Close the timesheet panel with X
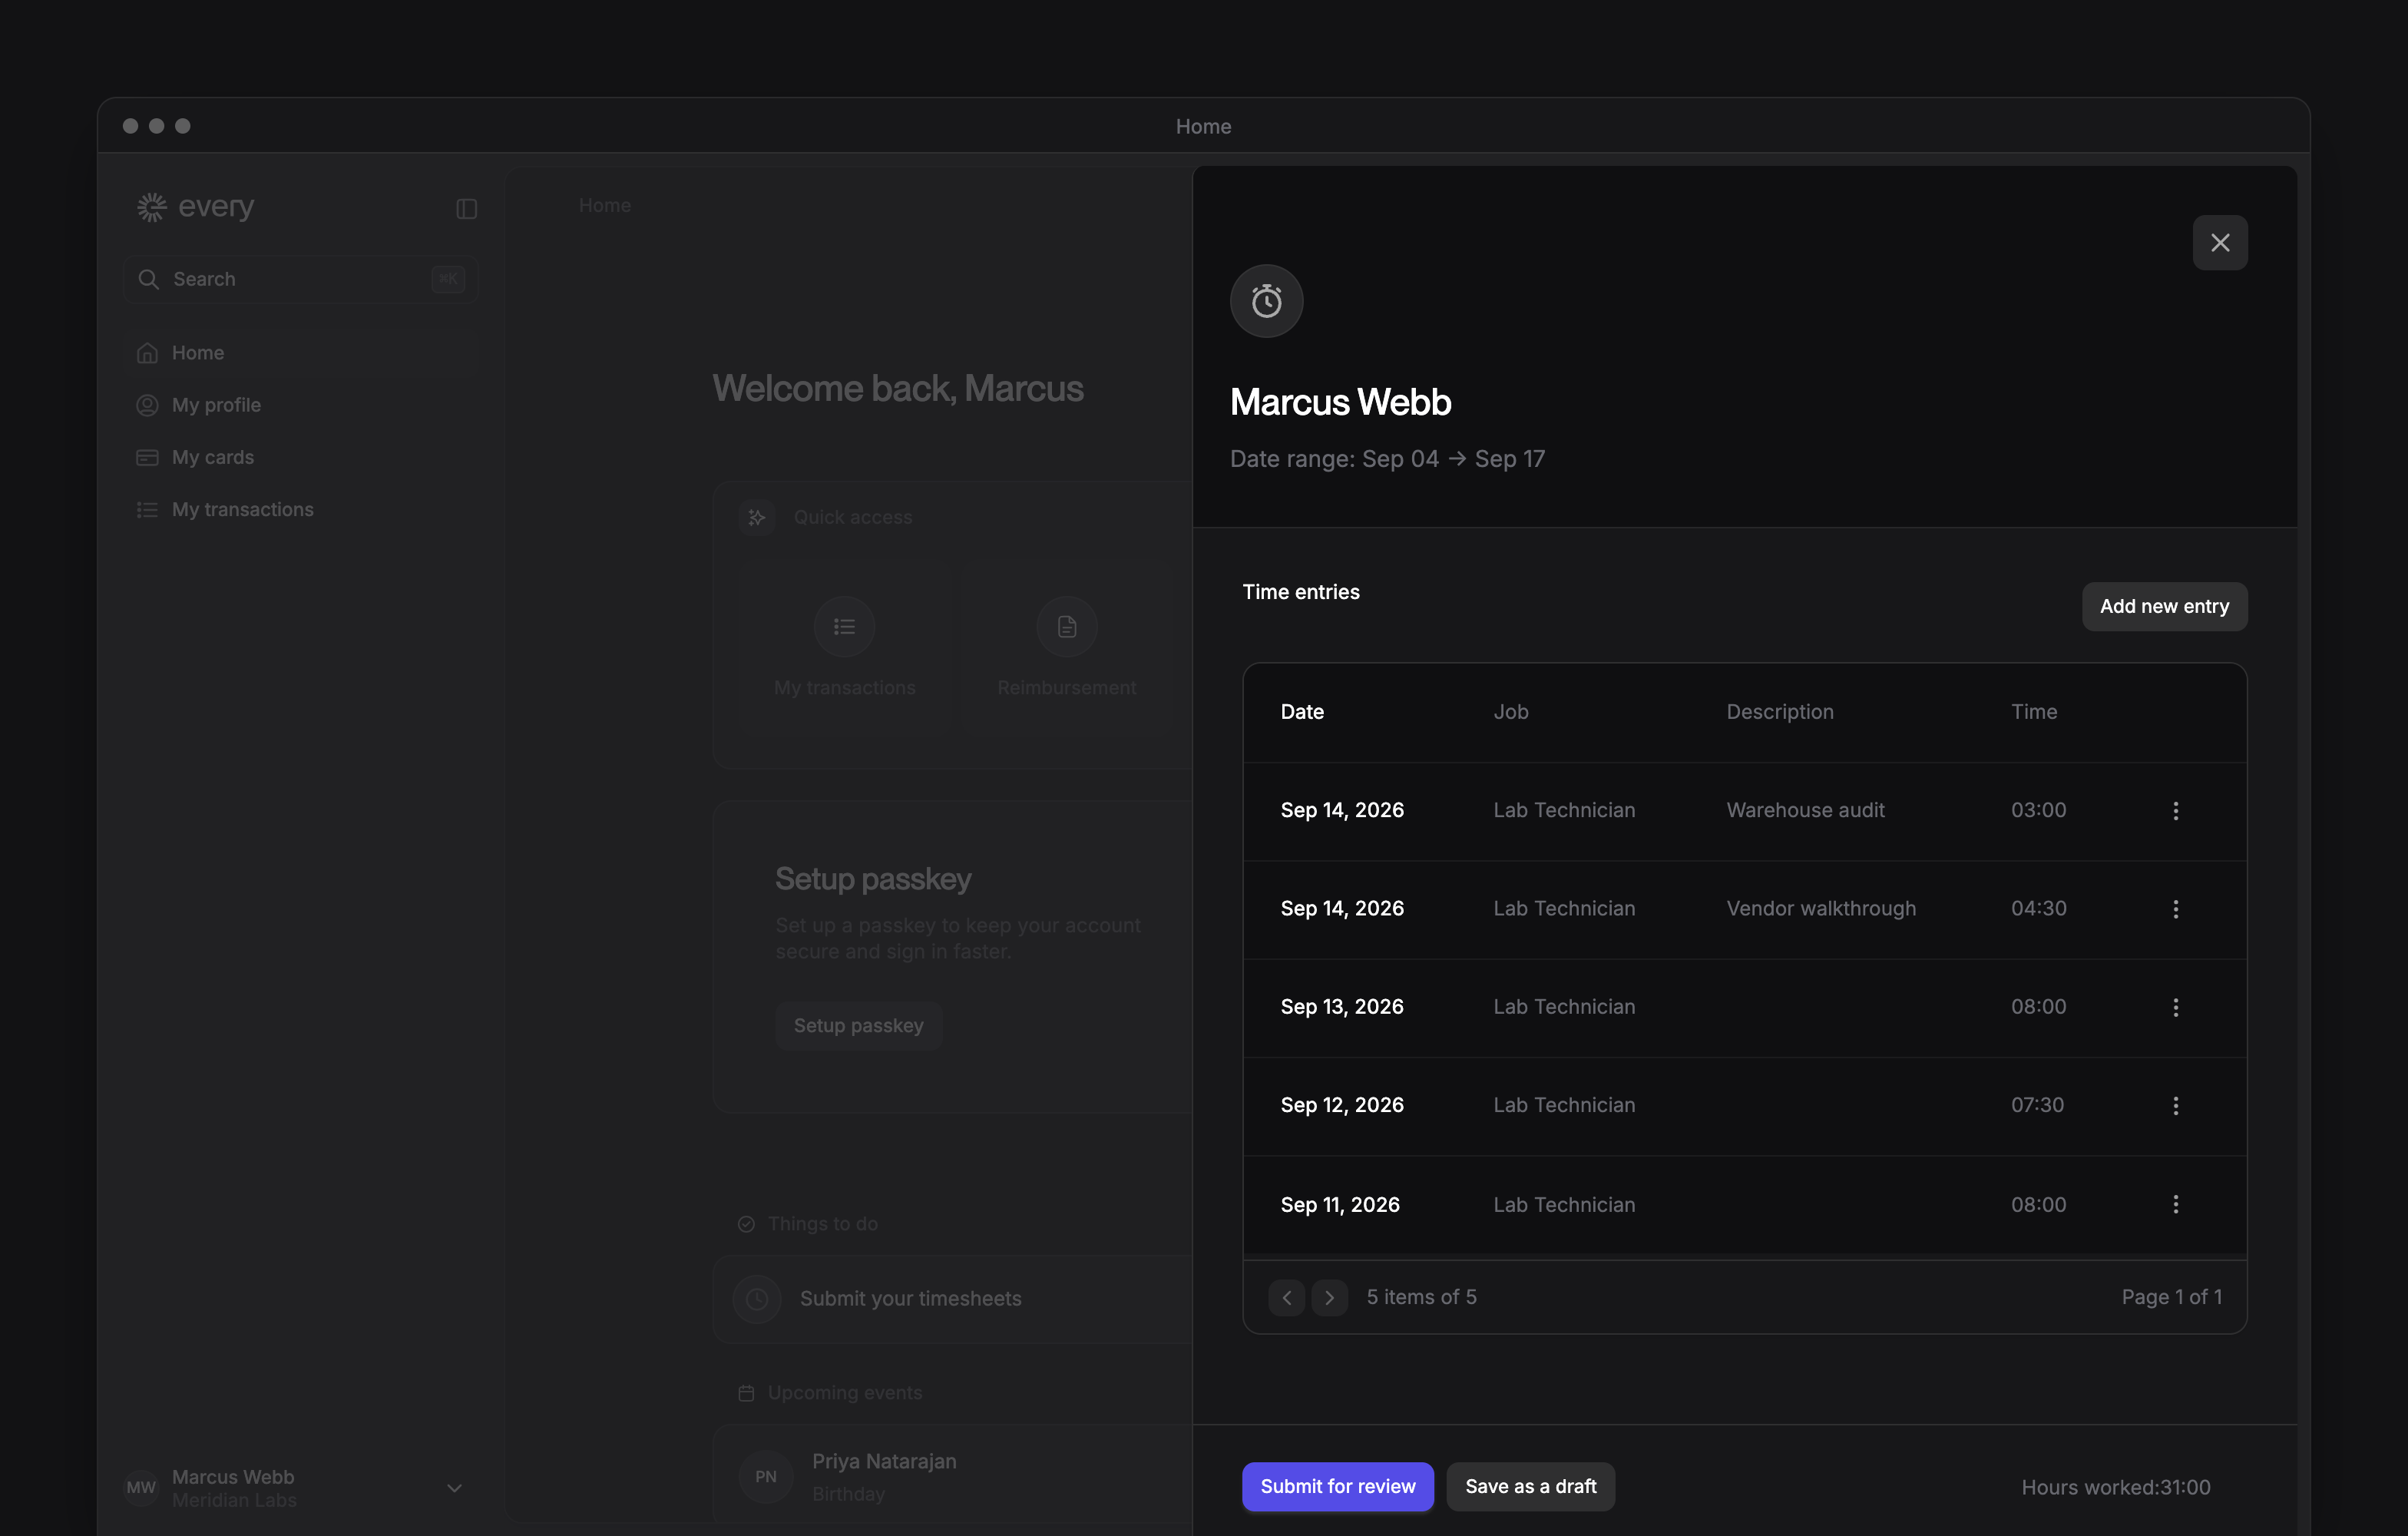Viewport: 2408px width, 1536px height. pos(2219,243)
